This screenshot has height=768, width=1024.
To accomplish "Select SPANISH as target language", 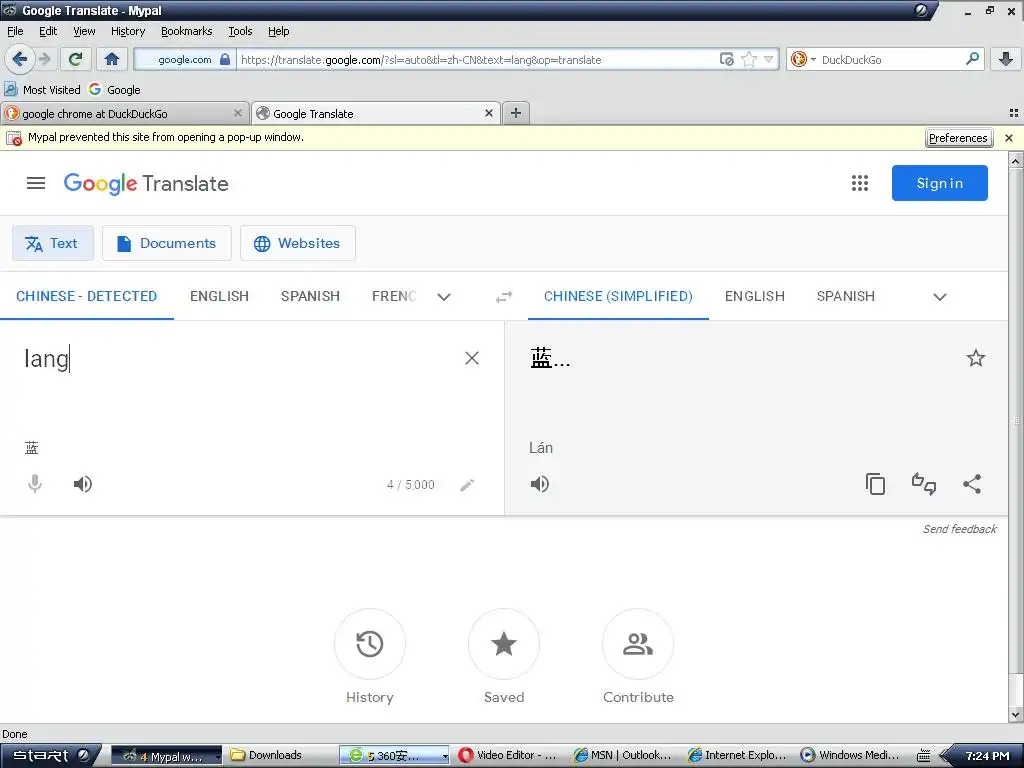I will click(x=846, y=296).
